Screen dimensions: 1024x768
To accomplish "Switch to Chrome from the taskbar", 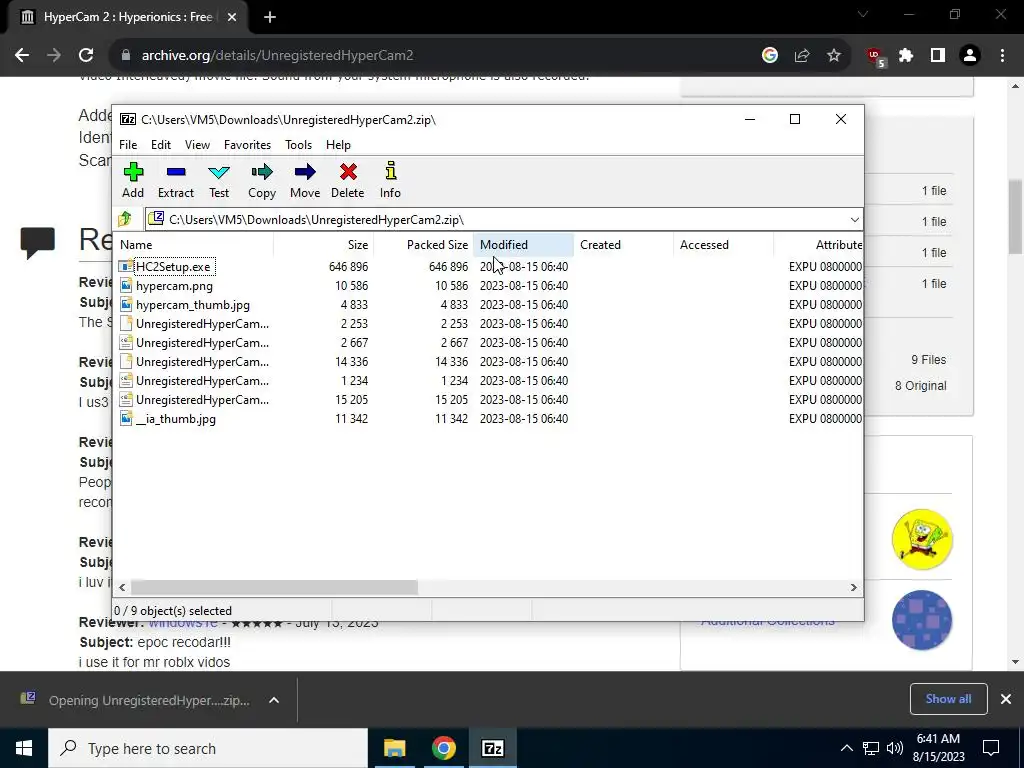I will pyautogui.click(x=443, y=748).
